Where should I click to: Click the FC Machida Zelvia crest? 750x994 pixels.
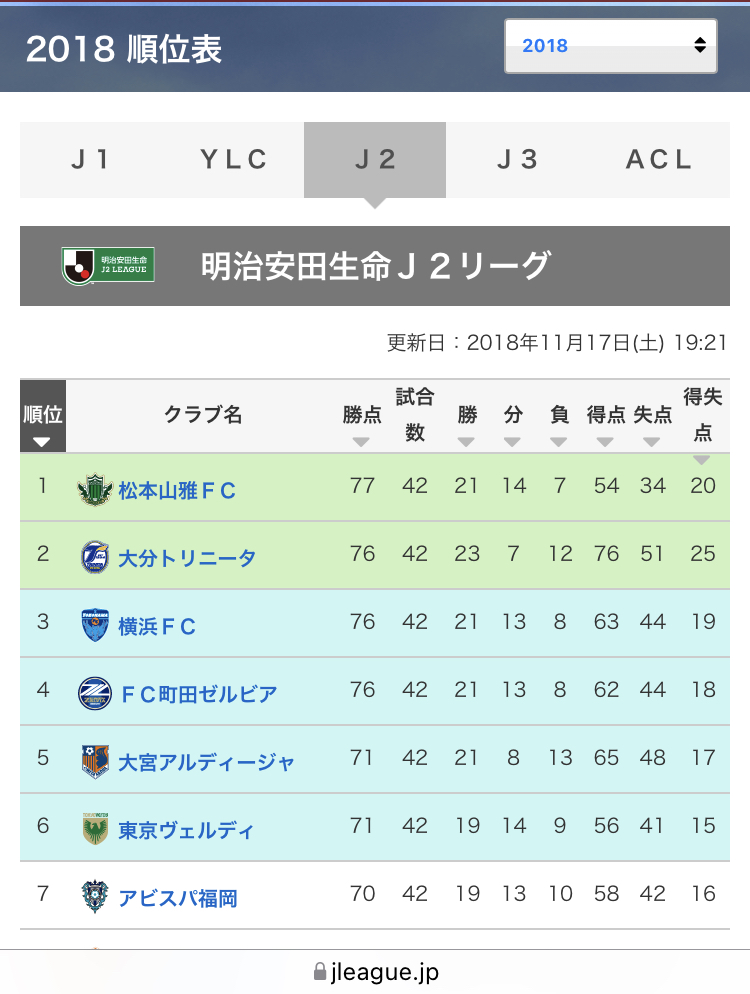point(94,694)
